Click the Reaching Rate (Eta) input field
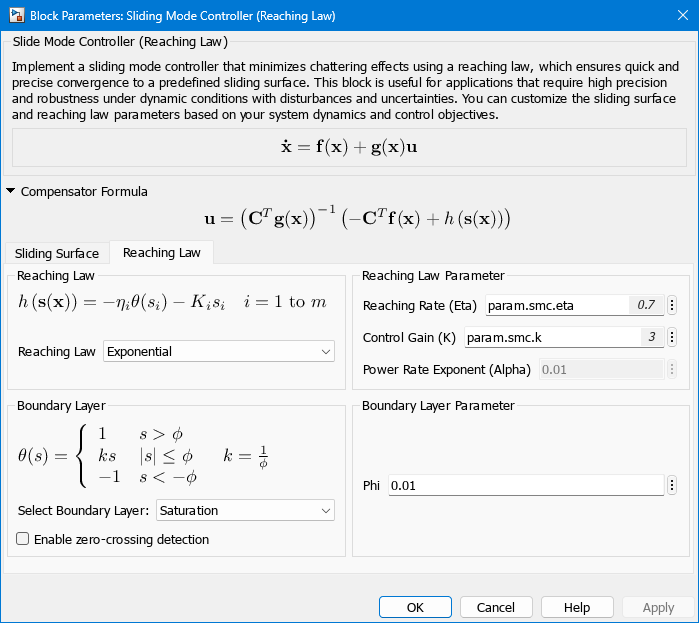 555,305
